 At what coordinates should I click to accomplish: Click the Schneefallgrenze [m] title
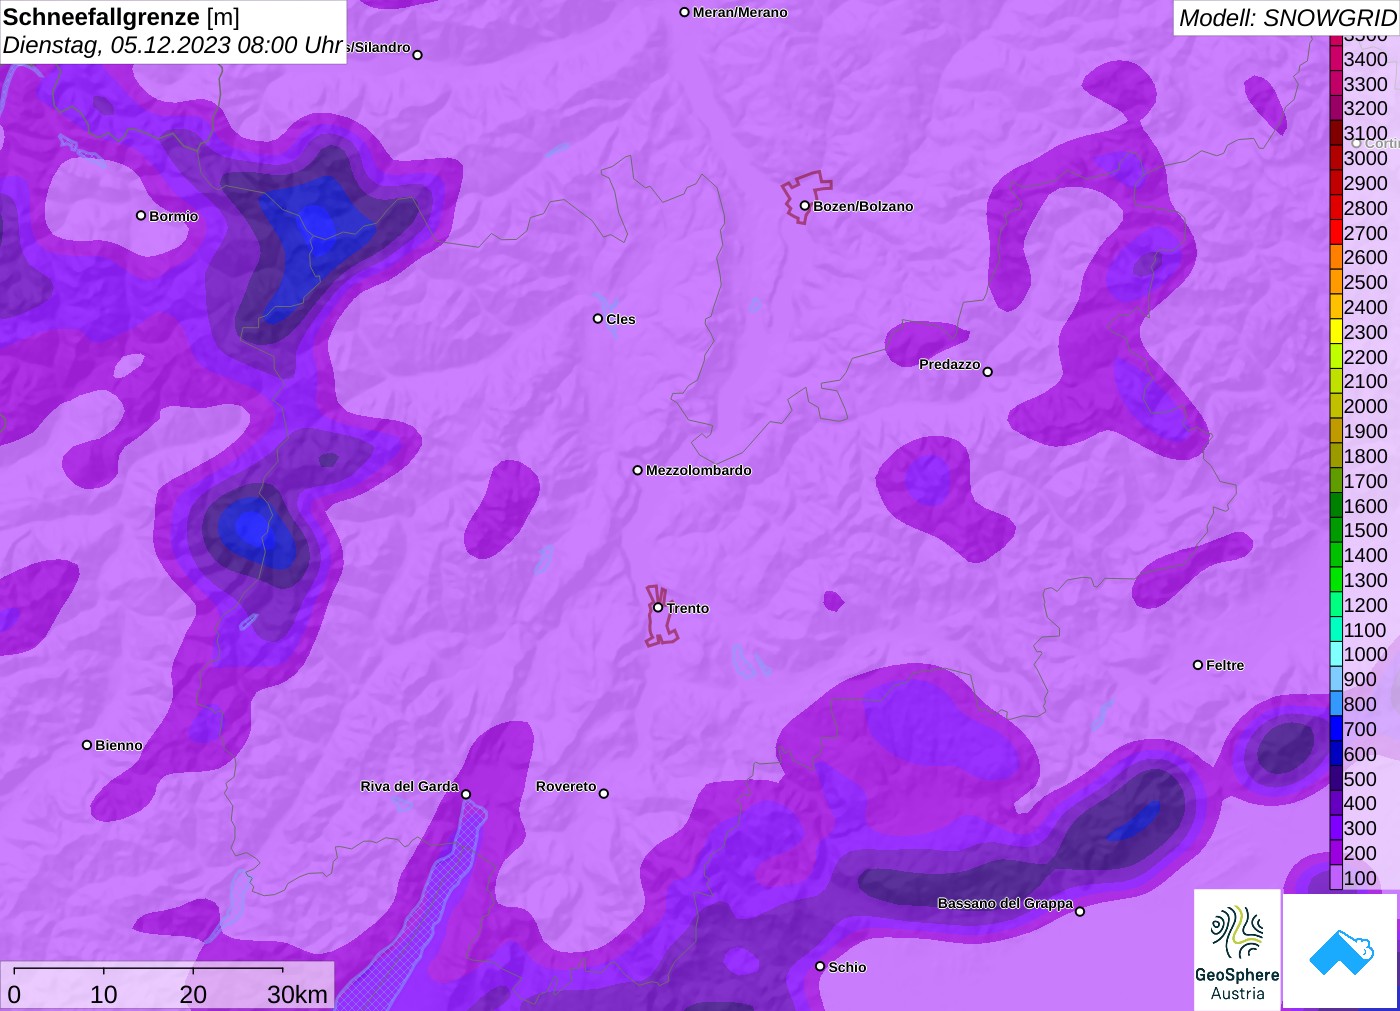(x=121, y=17)
